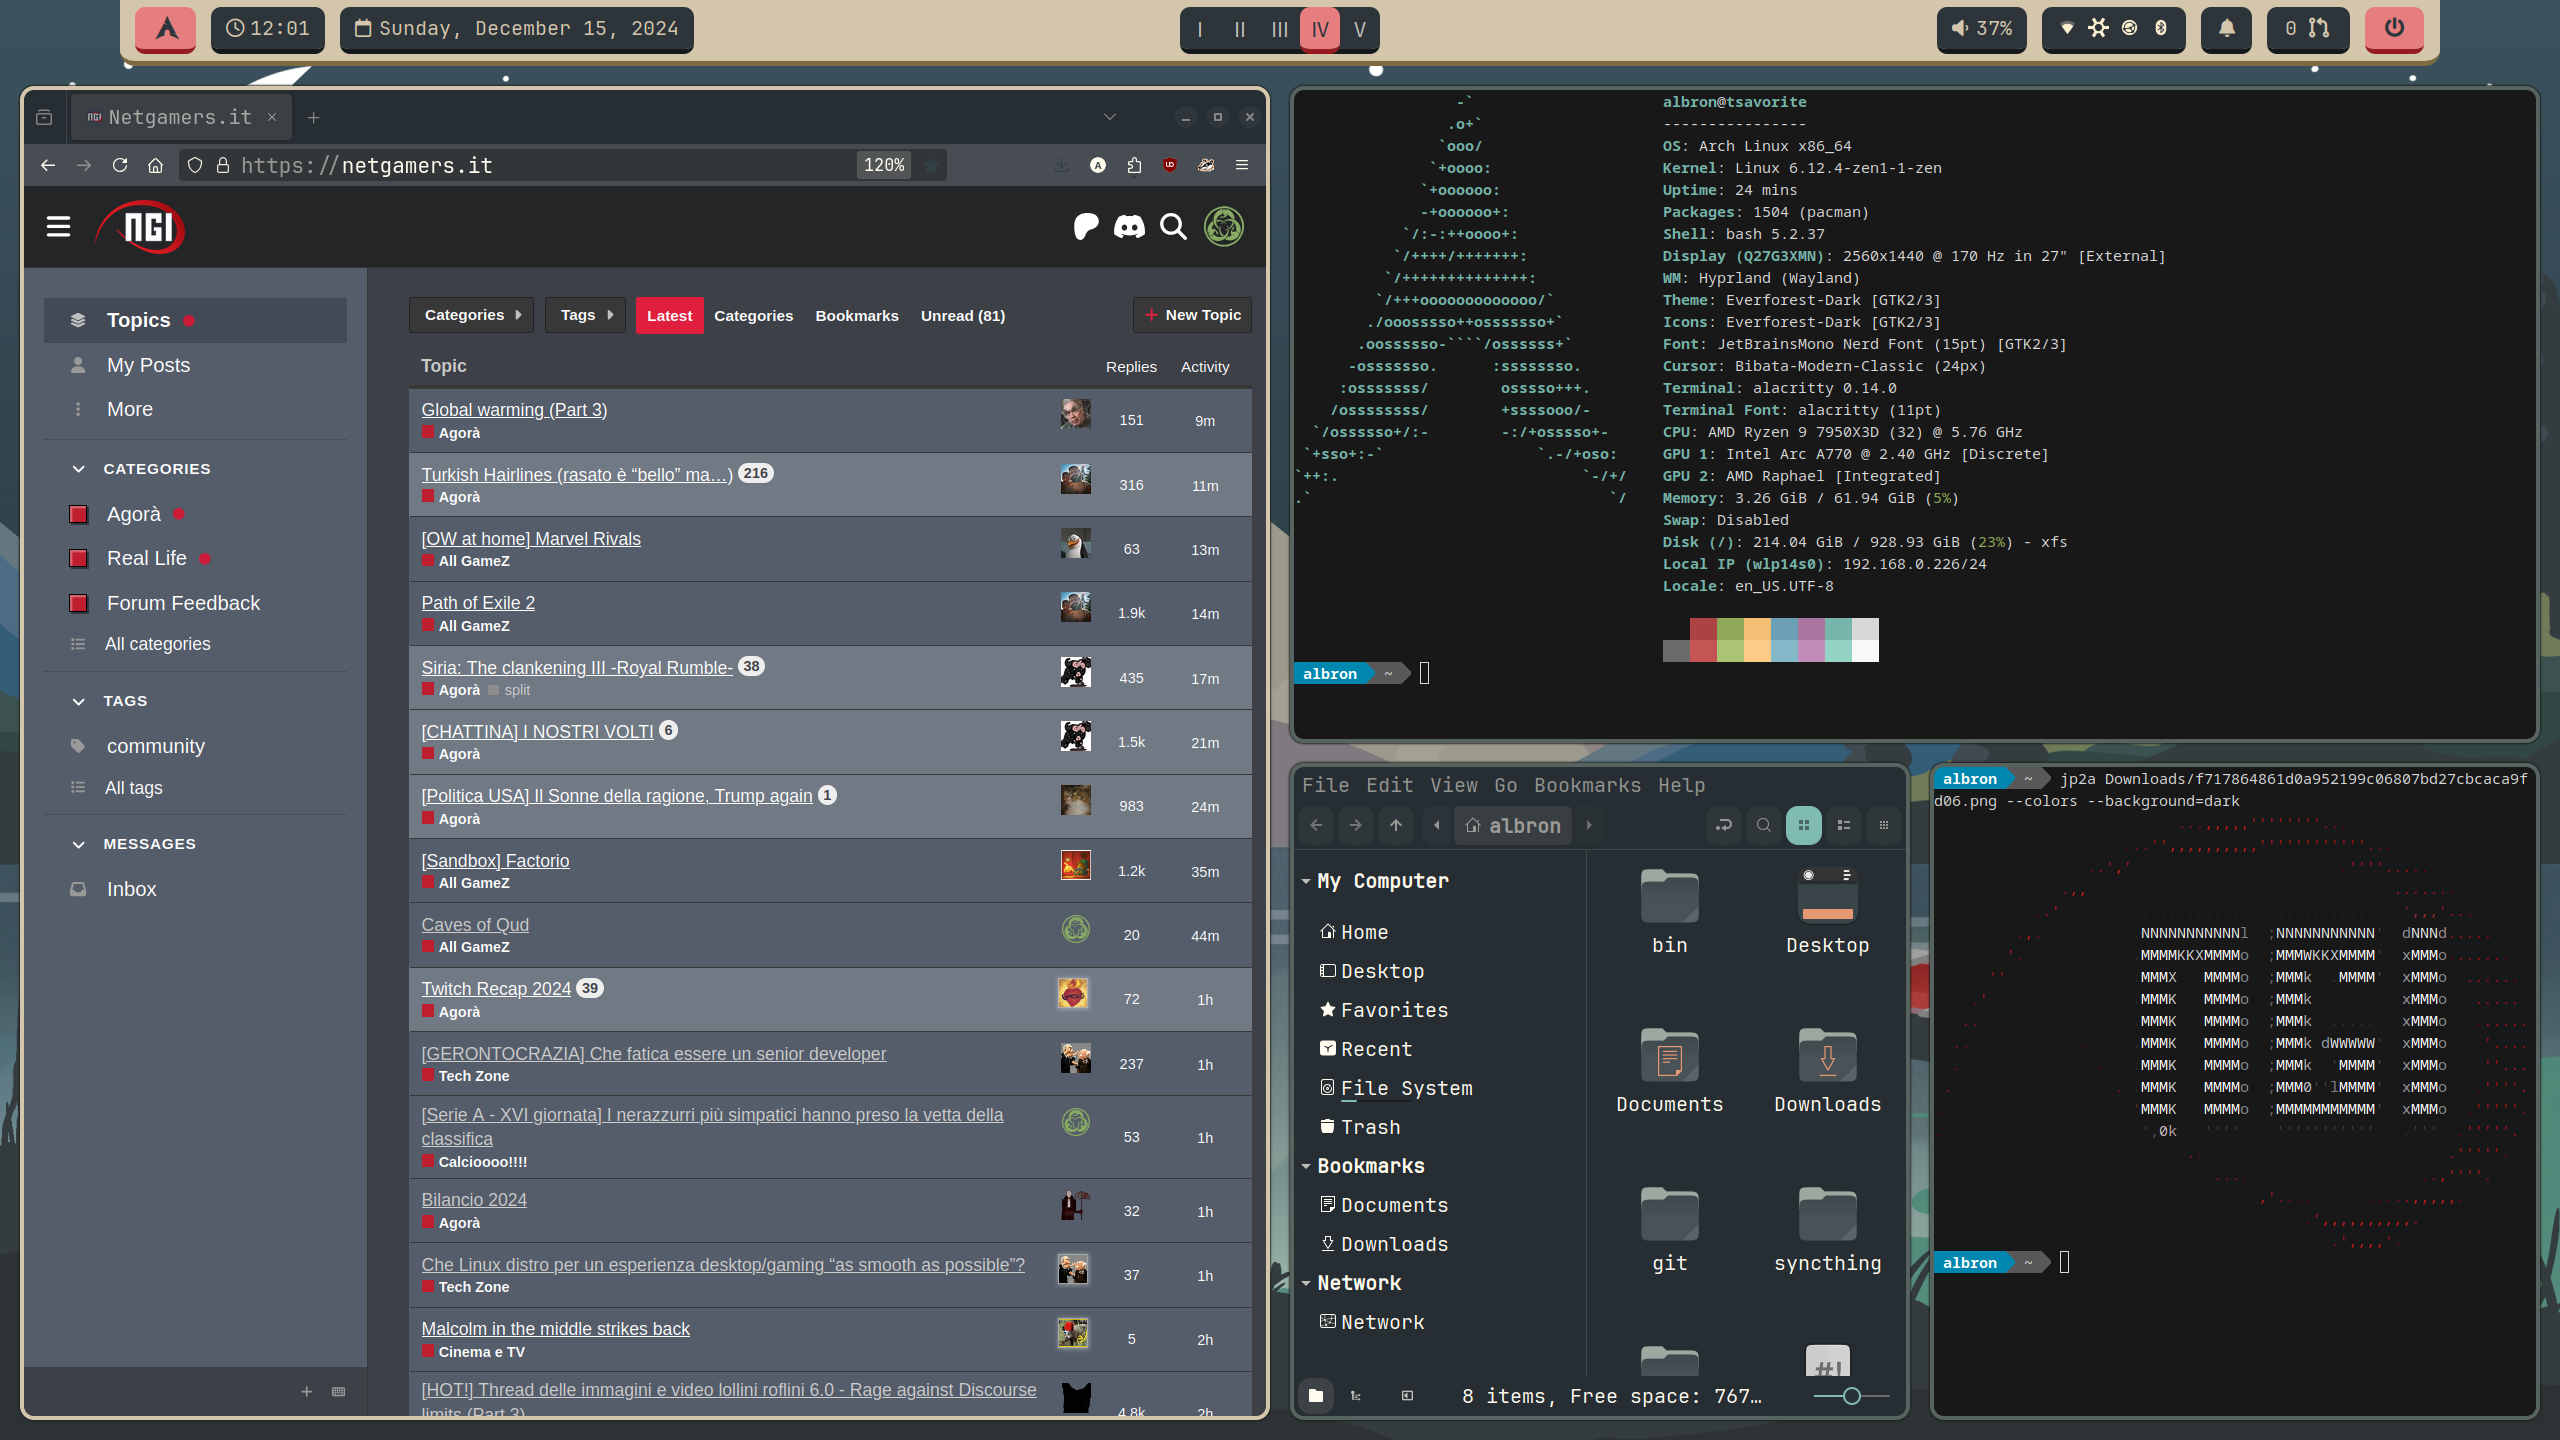Open the Go menu in file manager

tap(1506, 785)
